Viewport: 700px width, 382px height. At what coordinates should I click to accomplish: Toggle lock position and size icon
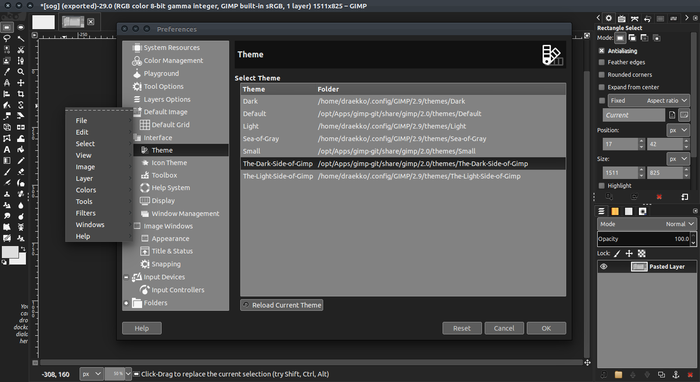tap(629, 253)
